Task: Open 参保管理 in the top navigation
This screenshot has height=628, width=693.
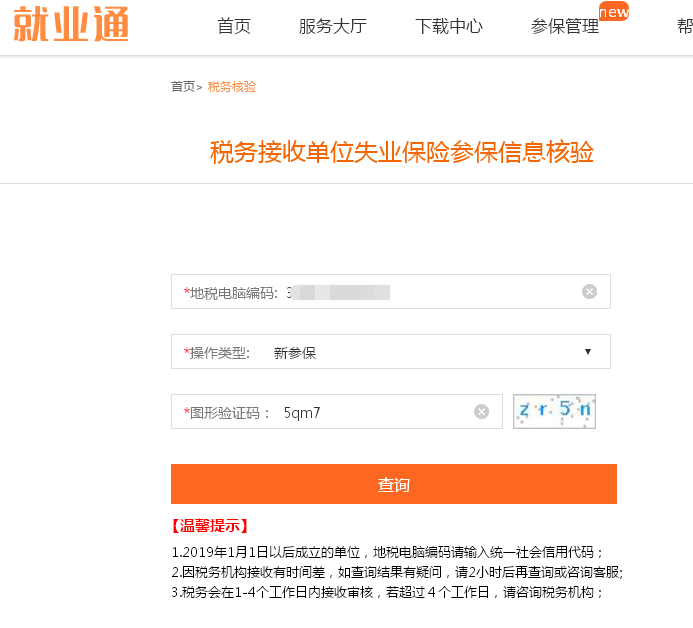Action: 565,27
